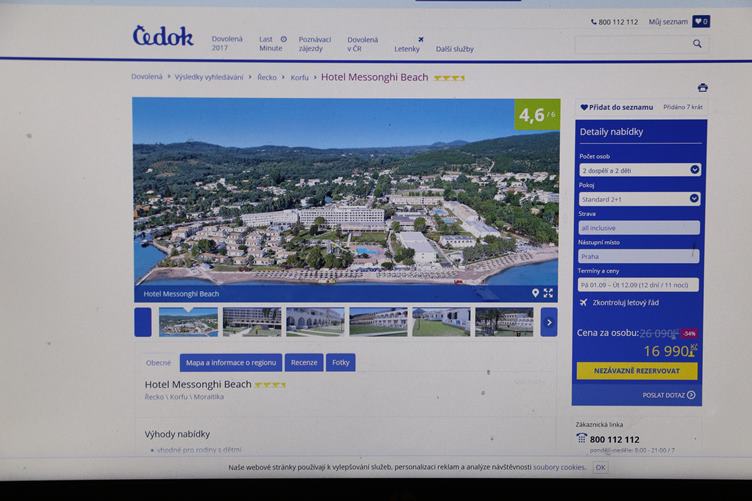Select the second gallery thumbnail
752x501 pixels.
(x=252, y=322)
